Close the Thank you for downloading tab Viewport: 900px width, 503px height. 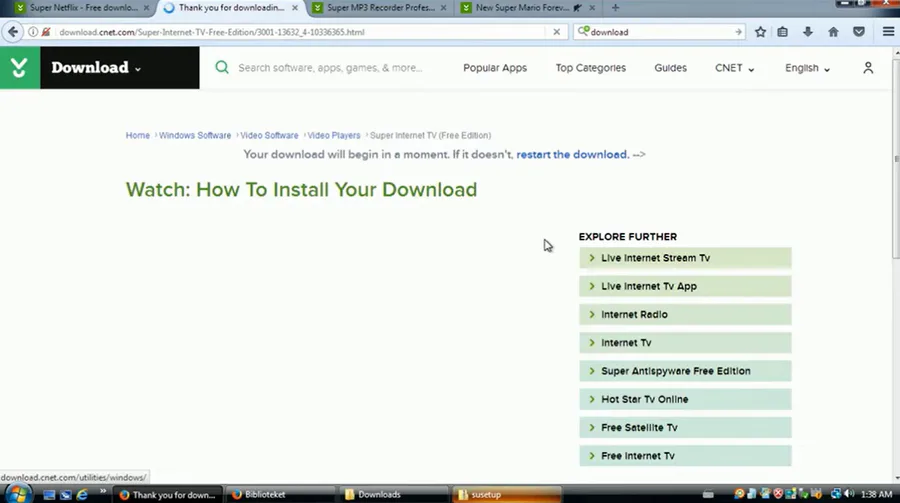pos(295,8)
